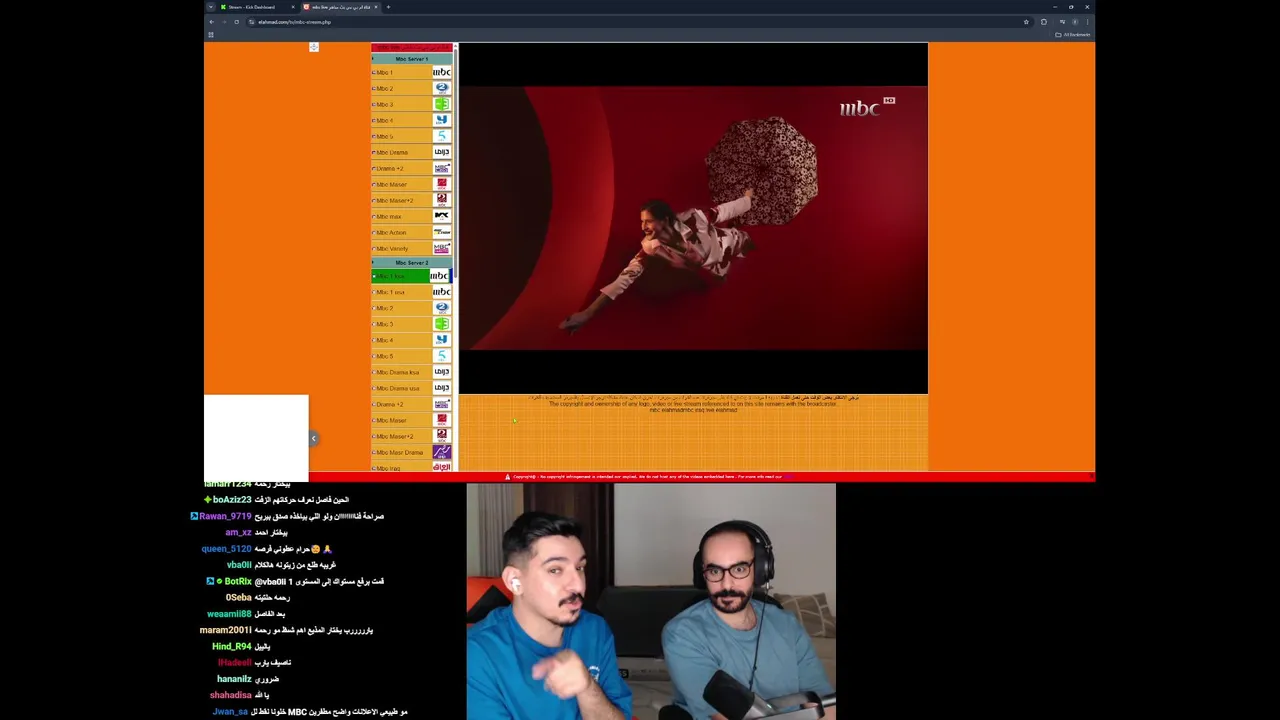Click chat username Jwan_sa
The image size is (1280, 720).
click(x=230, y=712)
